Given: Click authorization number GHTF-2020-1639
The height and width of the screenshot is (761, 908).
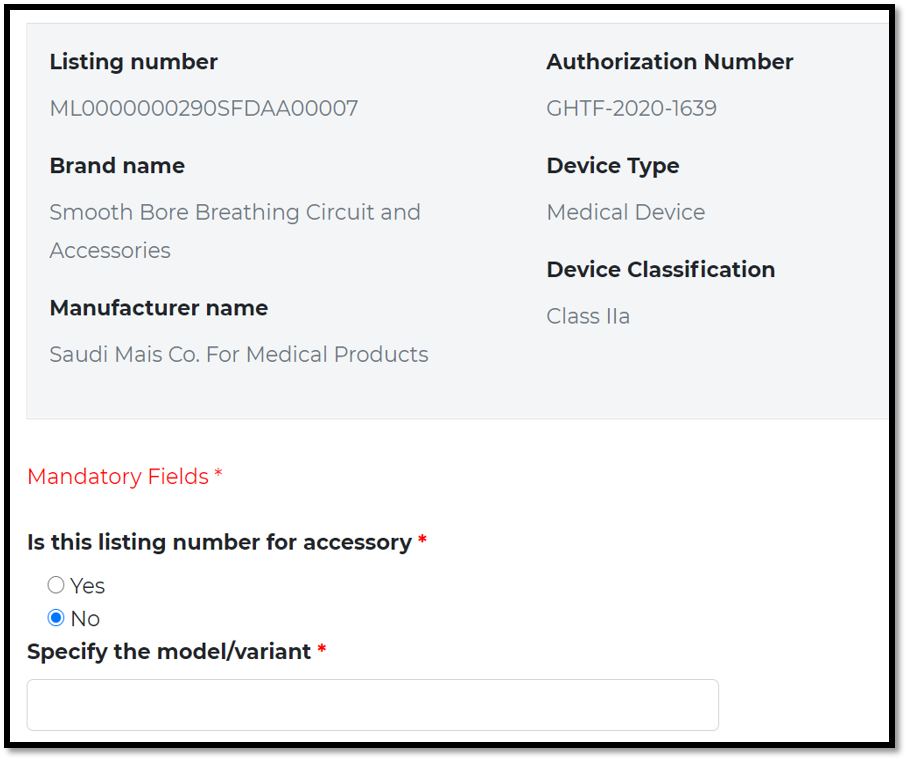Looking at the screenshot, I should 631,108.
